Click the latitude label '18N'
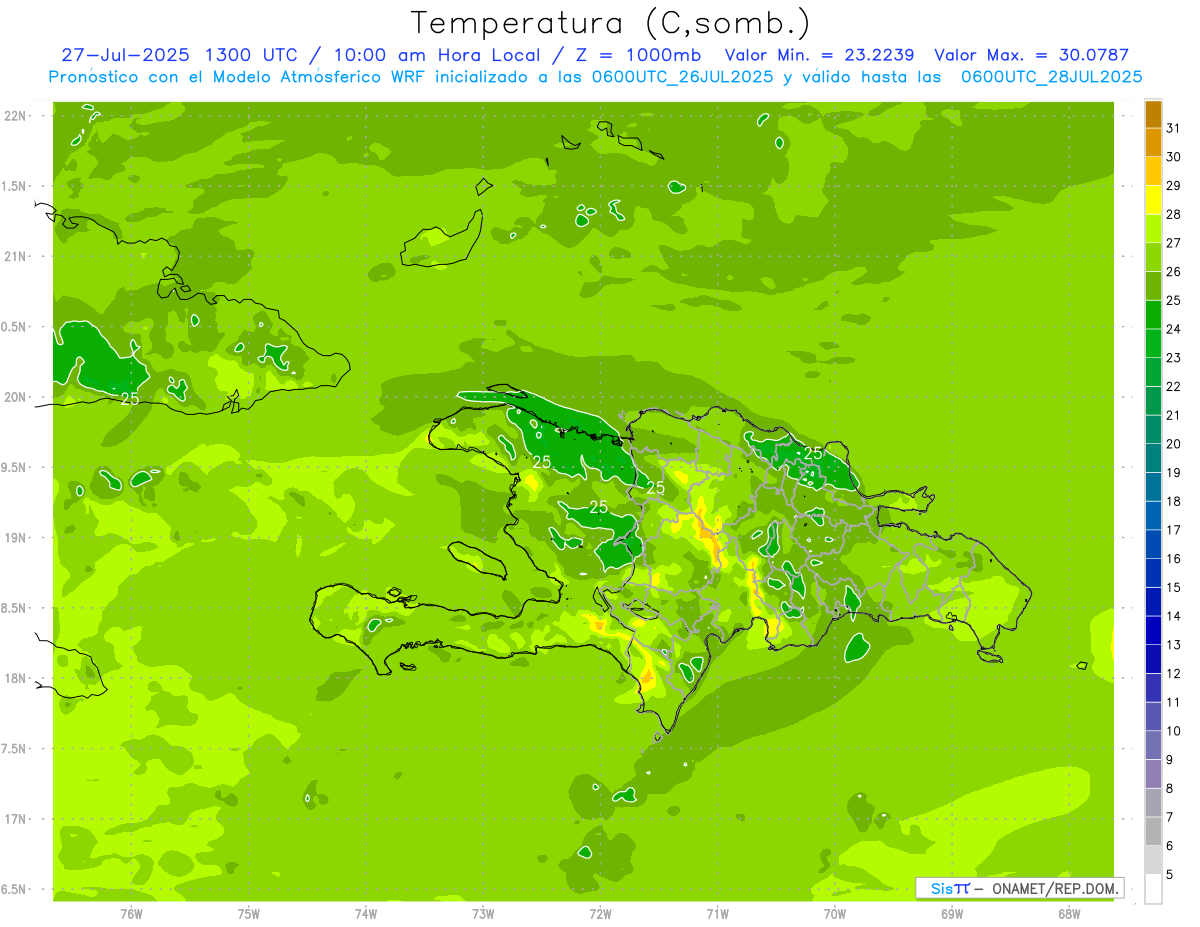This screenshot has width=1200, height=927. tap(17, 679)
